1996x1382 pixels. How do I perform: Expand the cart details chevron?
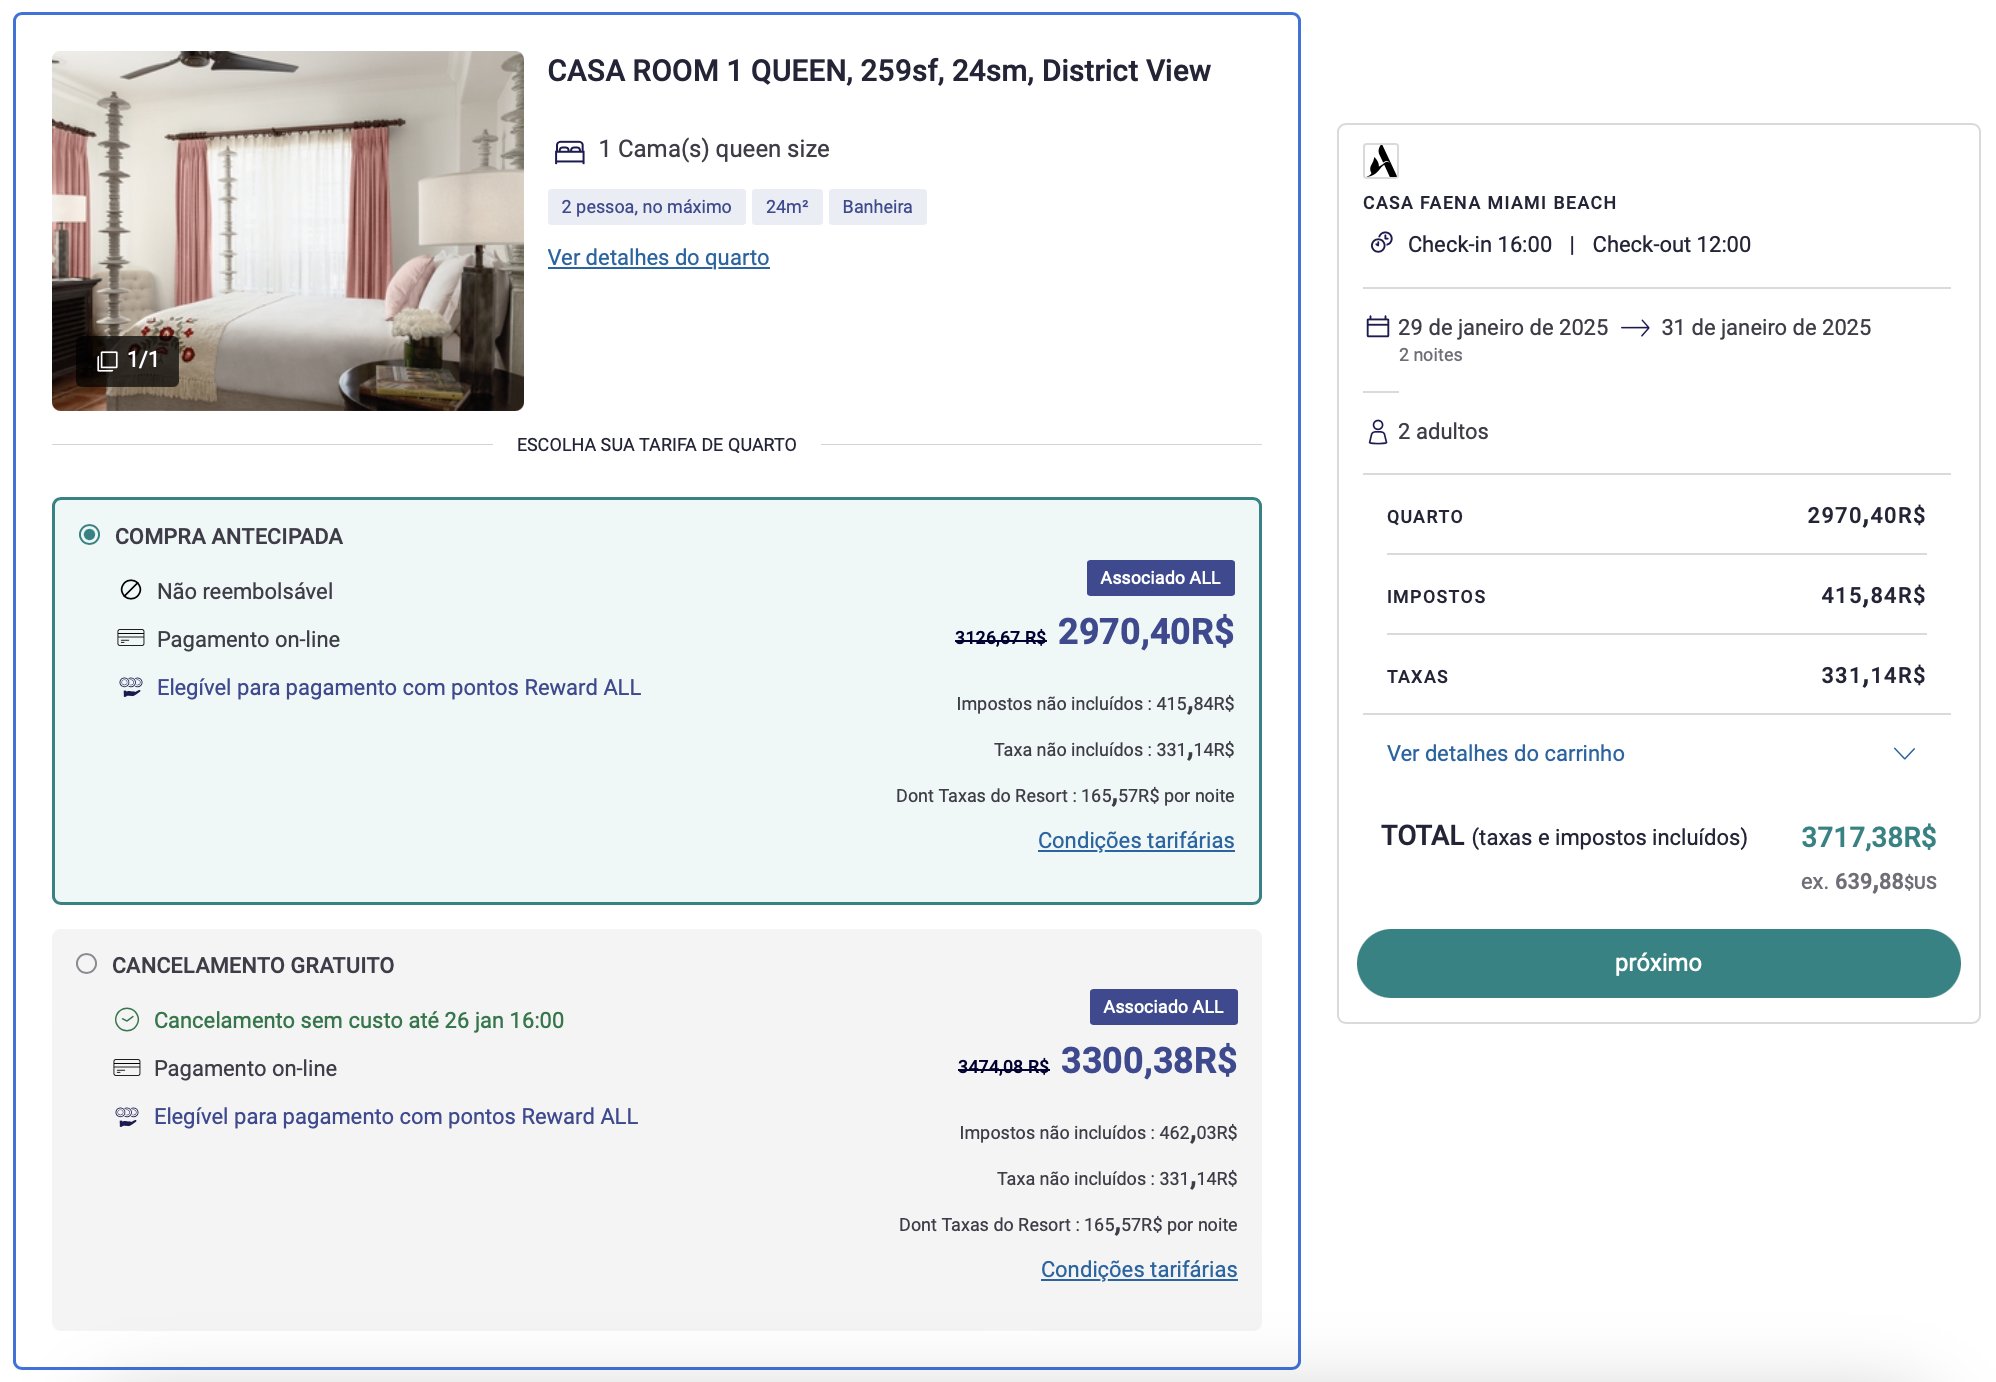click(1904, 754)
